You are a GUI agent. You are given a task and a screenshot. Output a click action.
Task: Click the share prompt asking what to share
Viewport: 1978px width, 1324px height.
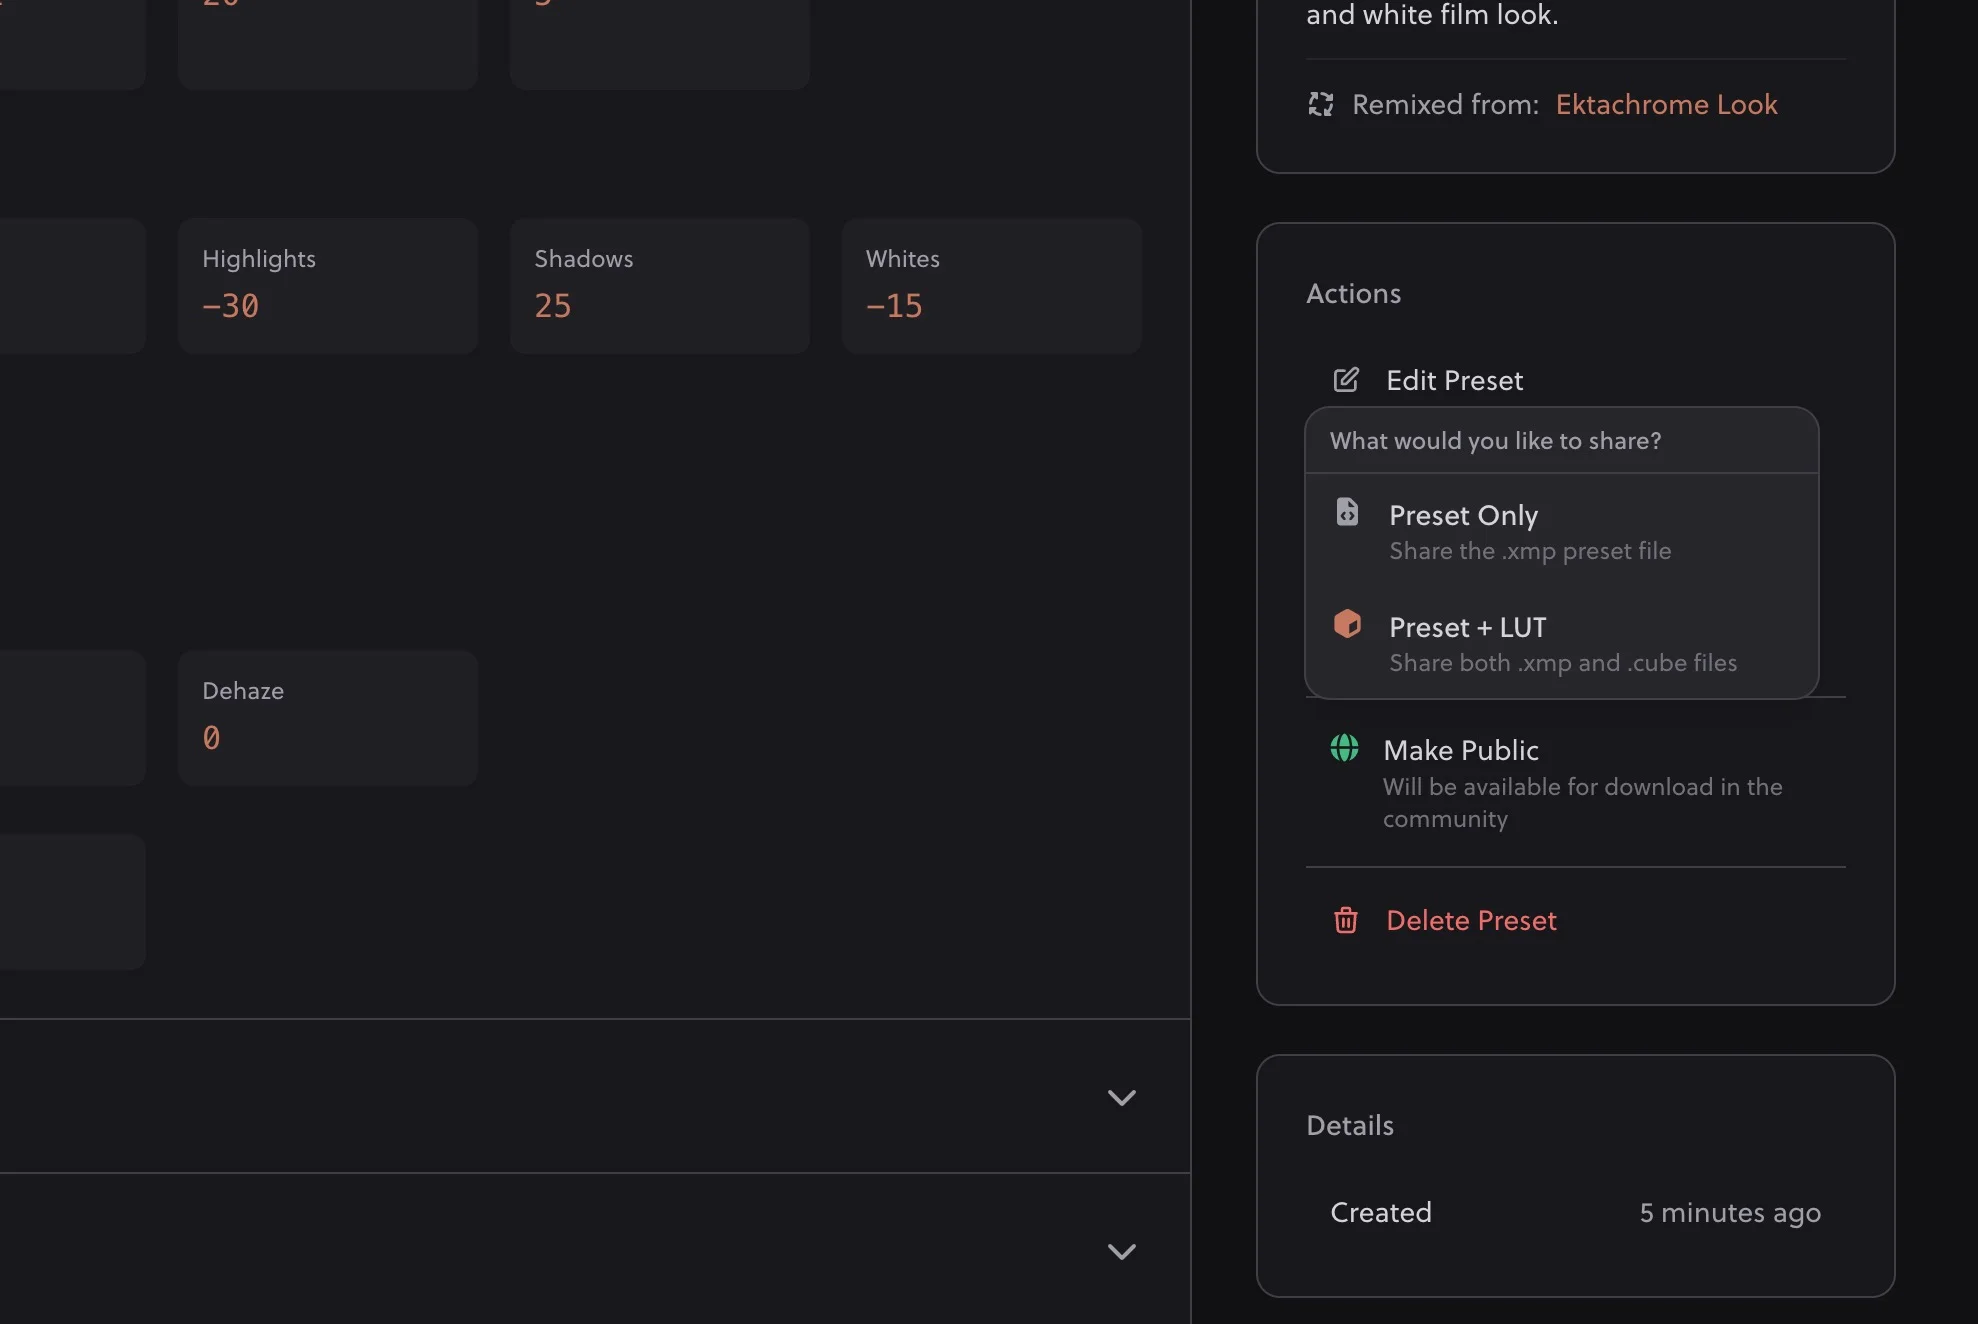pos(1495,440)
